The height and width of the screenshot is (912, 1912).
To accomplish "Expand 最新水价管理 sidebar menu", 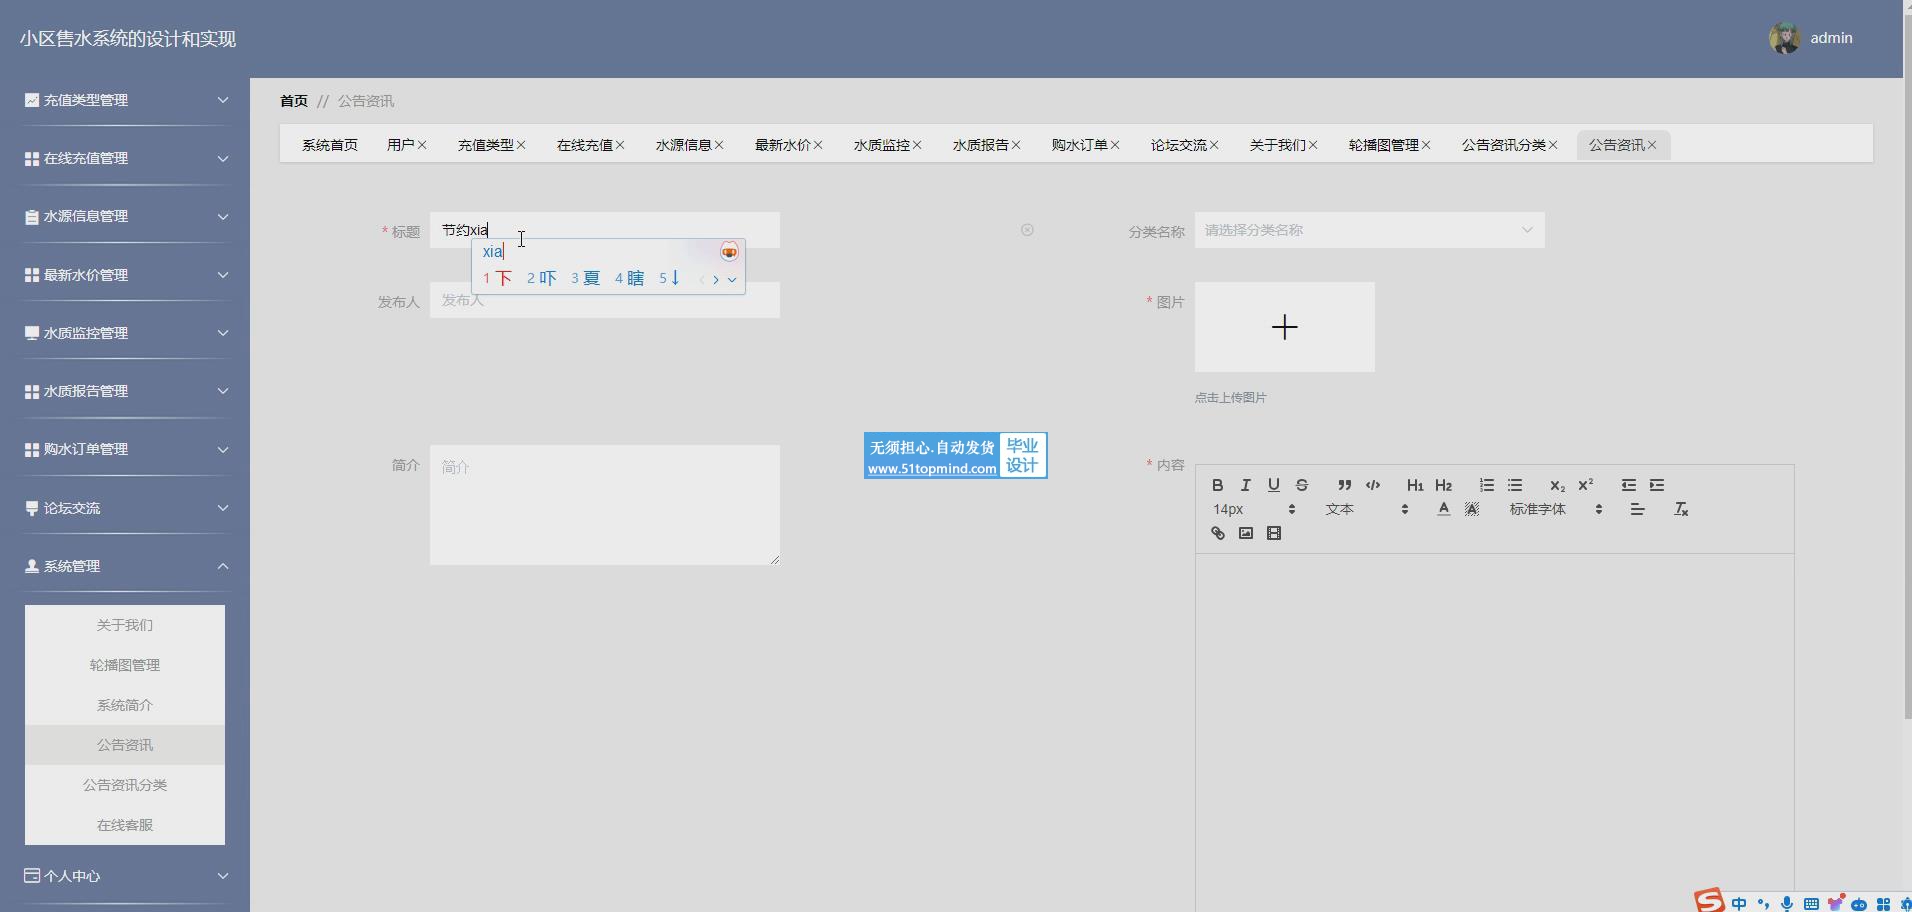I will [125, 274].
